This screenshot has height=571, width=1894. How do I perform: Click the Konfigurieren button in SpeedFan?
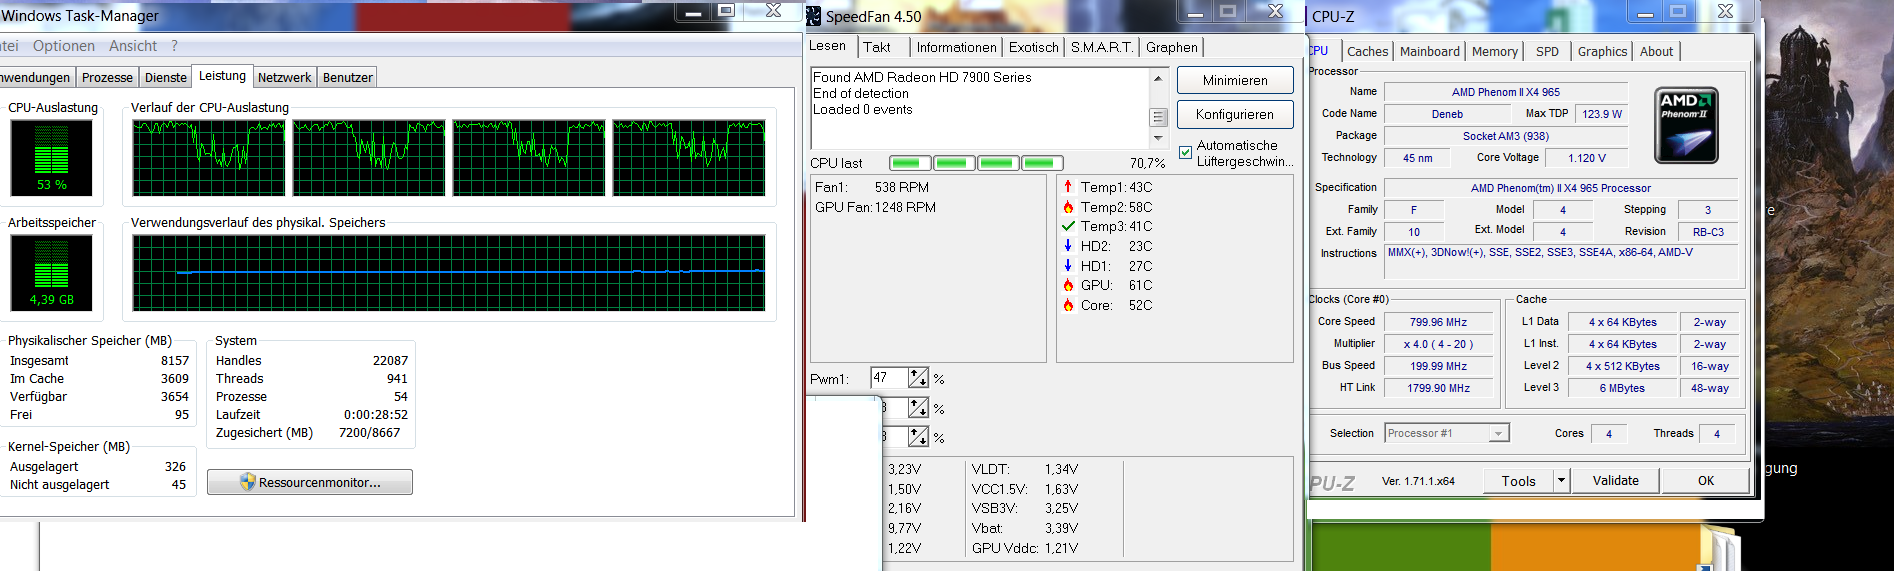(1235, 114)
